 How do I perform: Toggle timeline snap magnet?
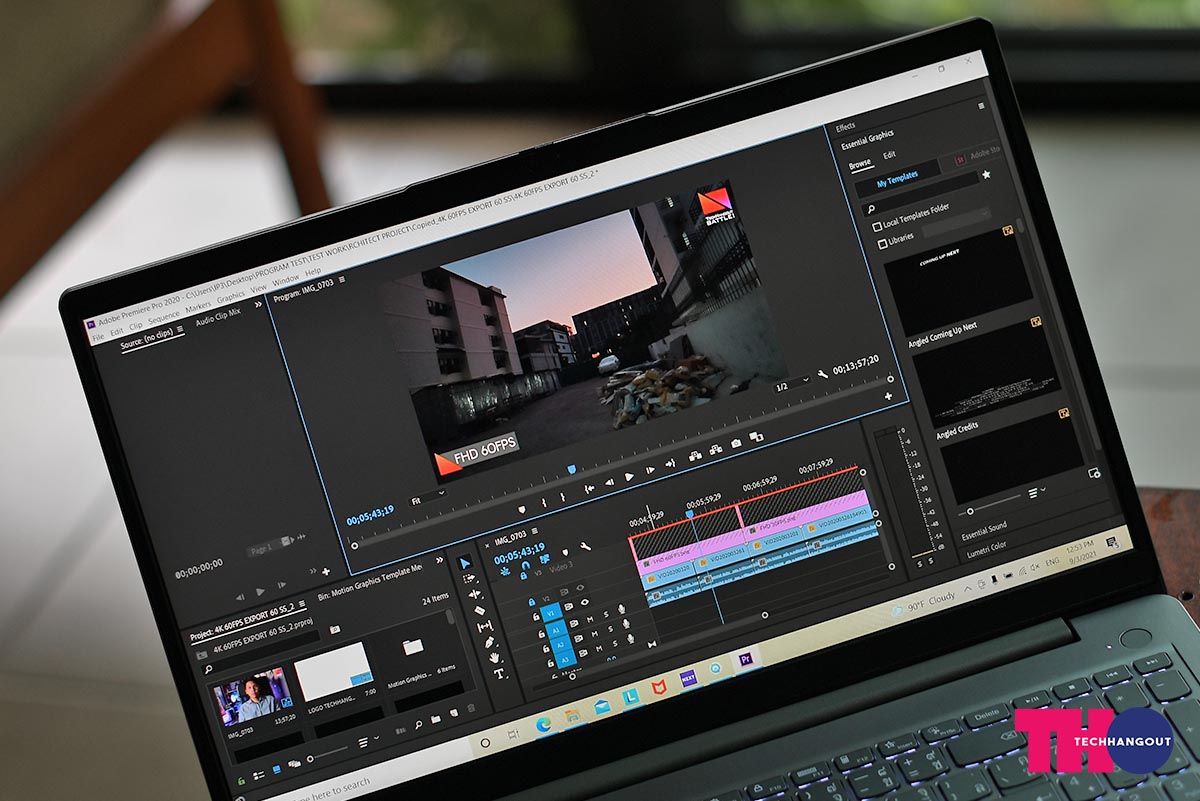[x=526, y=565]
